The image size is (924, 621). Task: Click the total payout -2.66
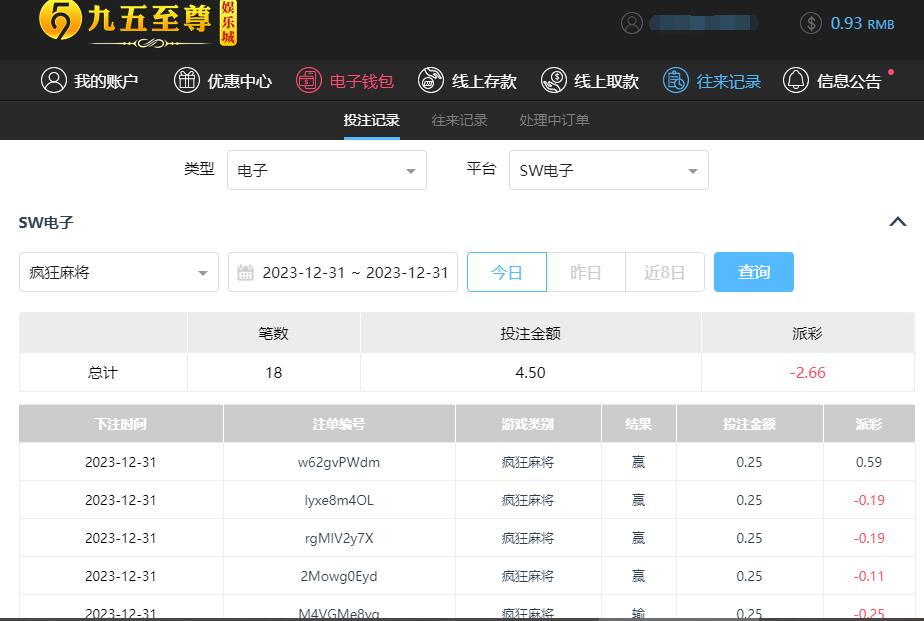tap(807, 373)
